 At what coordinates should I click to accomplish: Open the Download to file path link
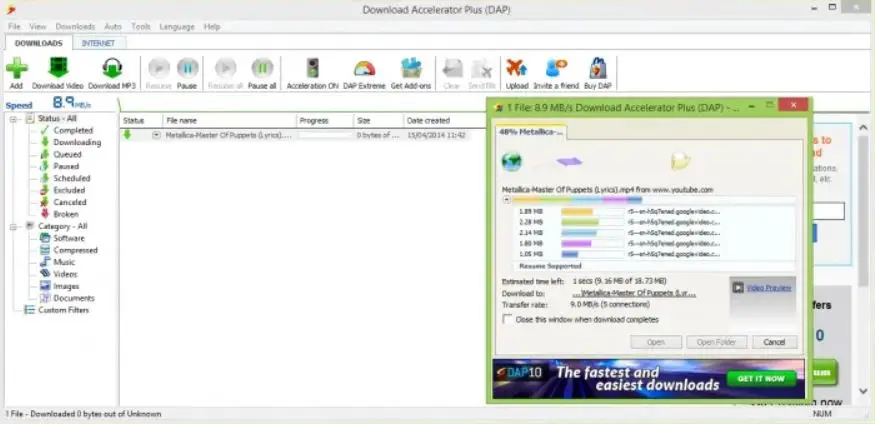tap(634, 293)
